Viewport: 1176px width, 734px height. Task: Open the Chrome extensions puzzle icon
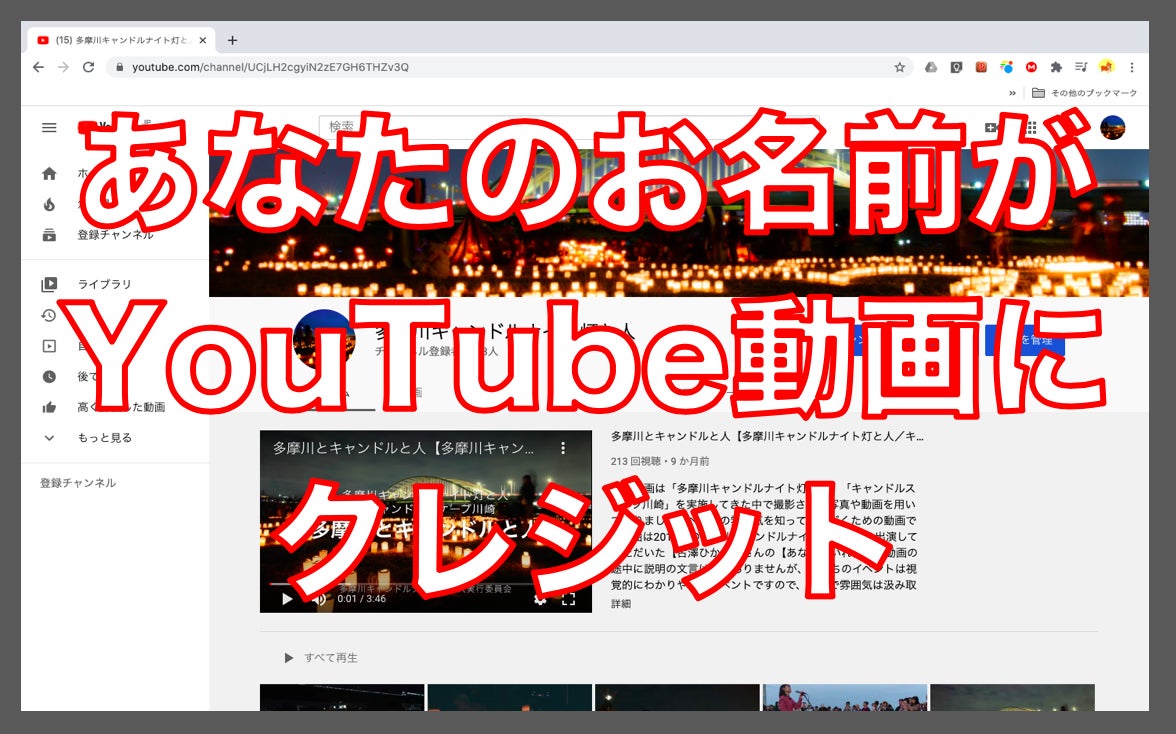coord(1056,67)
